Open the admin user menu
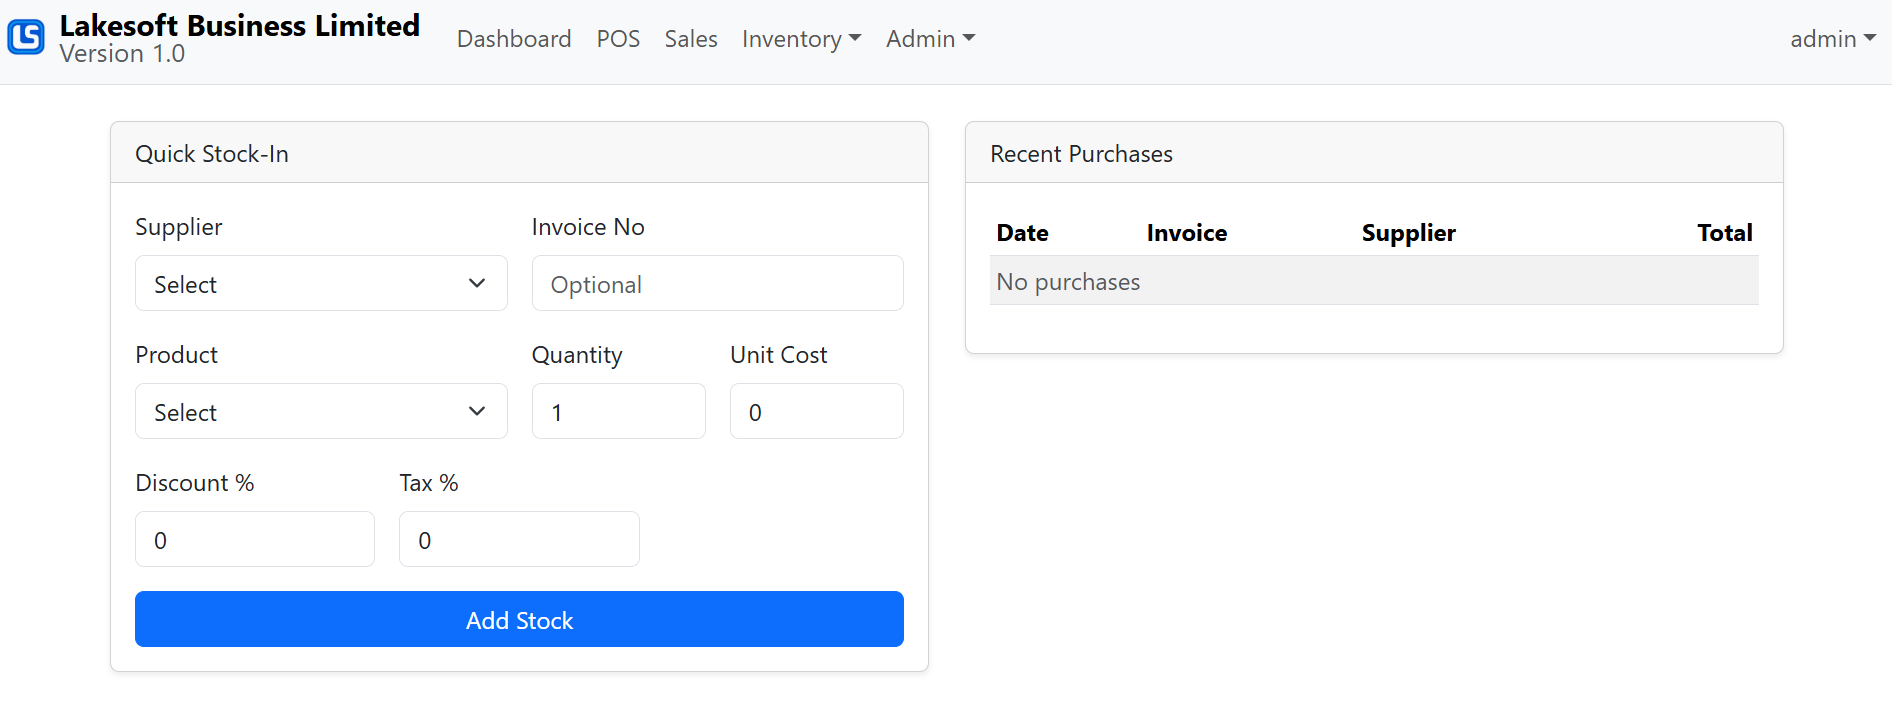1892x727 pixels. pos(1833,39)
